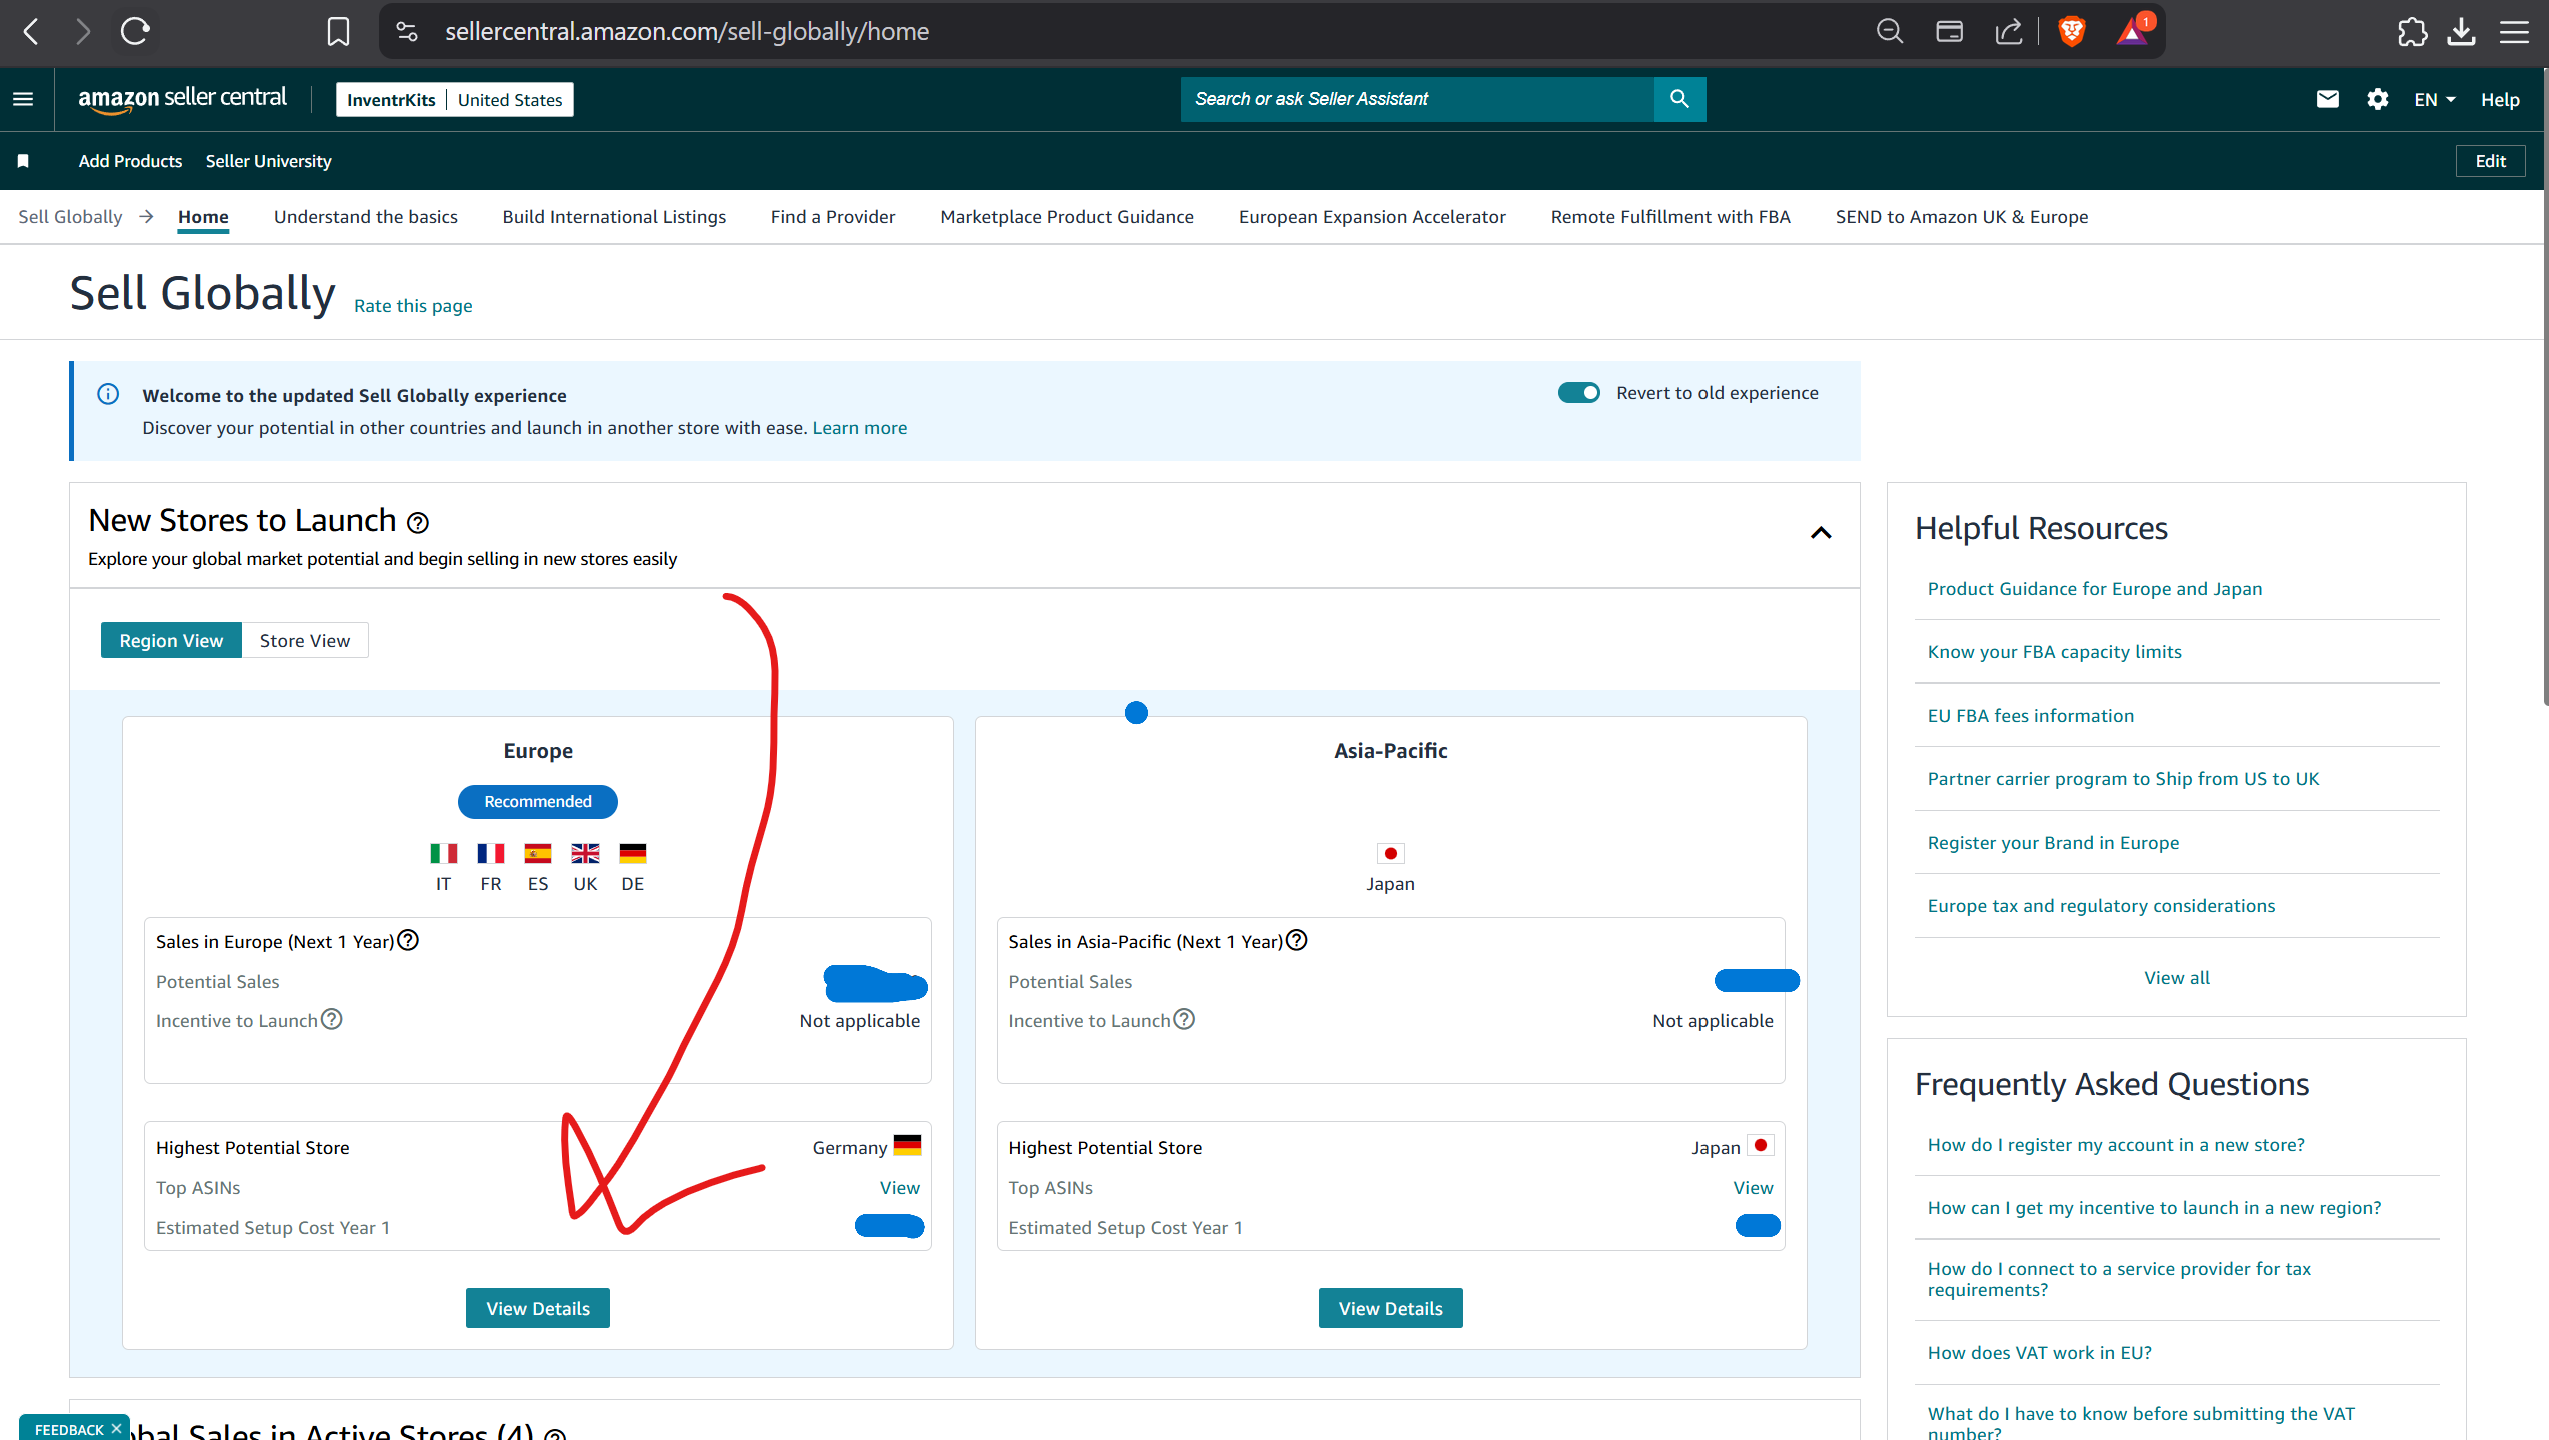This screenshot has height=1440, width=2549.
Task: Open Europe Incentive to Launch help icon
Action: coord(331,1019)
